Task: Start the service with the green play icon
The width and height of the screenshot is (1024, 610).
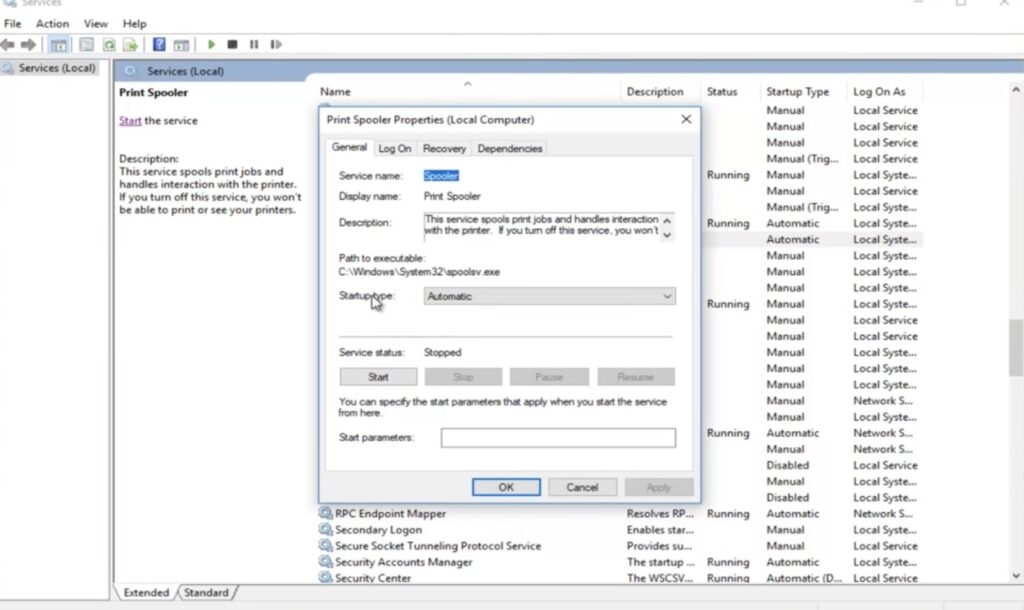Action: point(211,44)
